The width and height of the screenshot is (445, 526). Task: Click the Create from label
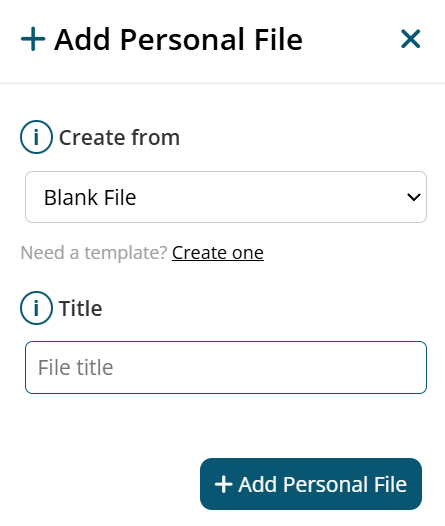pos(119,137)
